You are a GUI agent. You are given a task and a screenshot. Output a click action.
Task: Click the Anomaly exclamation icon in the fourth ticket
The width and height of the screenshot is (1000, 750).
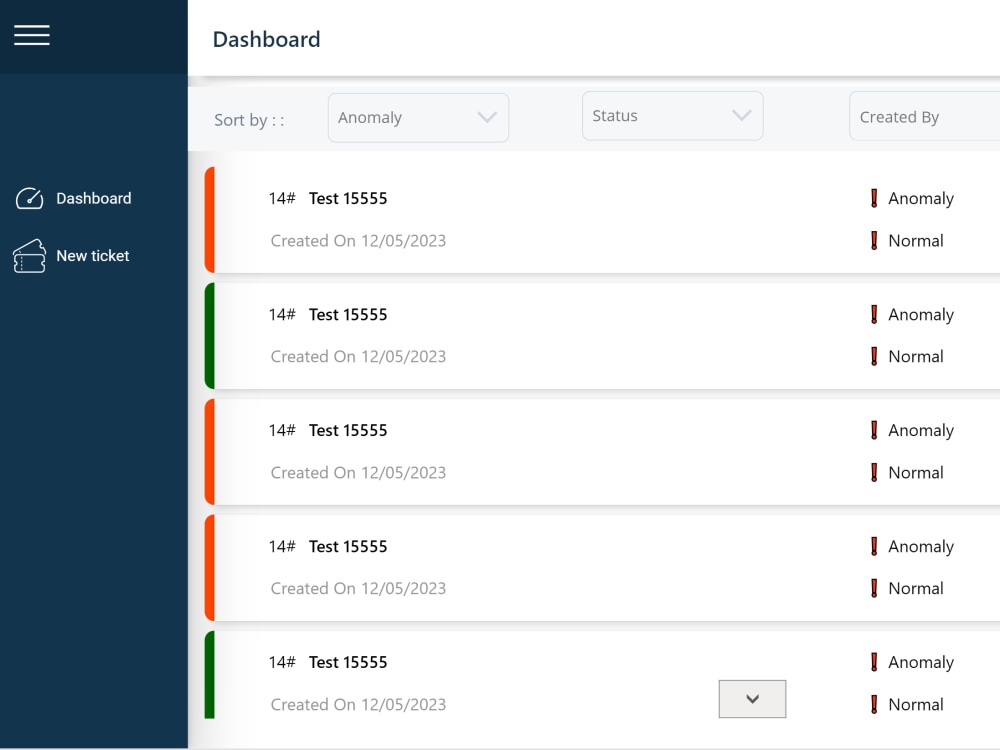874,547
